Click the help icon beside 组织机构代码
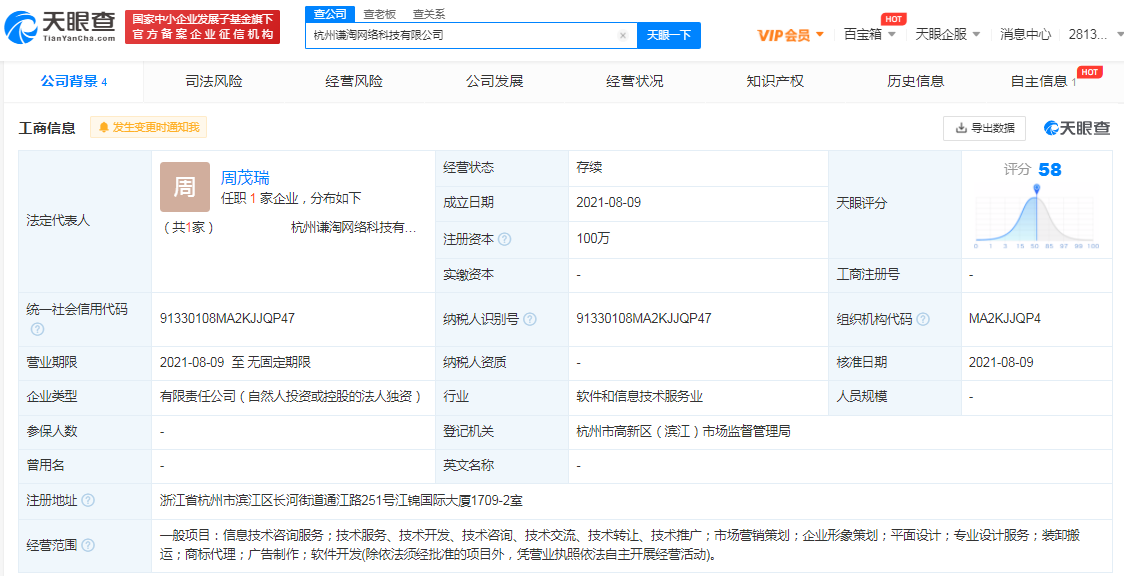This screenshot has height=576, width=1124. tap(923, 319)
